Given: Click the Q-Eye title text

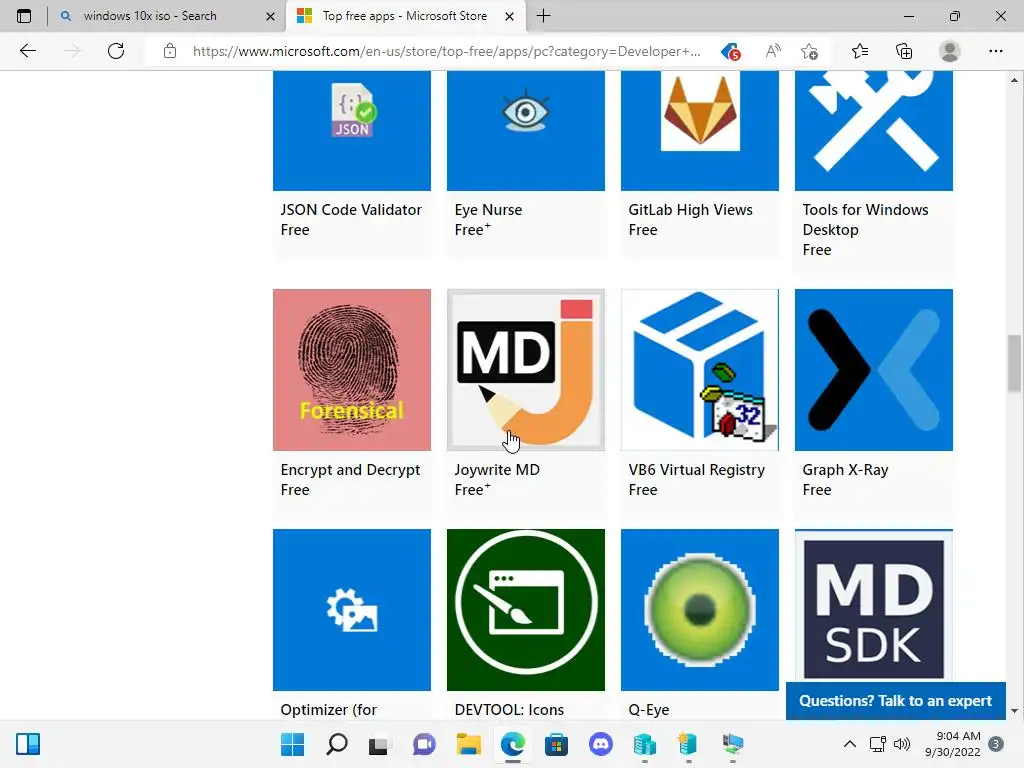Looking at the screenshot, I should tap(648, 709).
